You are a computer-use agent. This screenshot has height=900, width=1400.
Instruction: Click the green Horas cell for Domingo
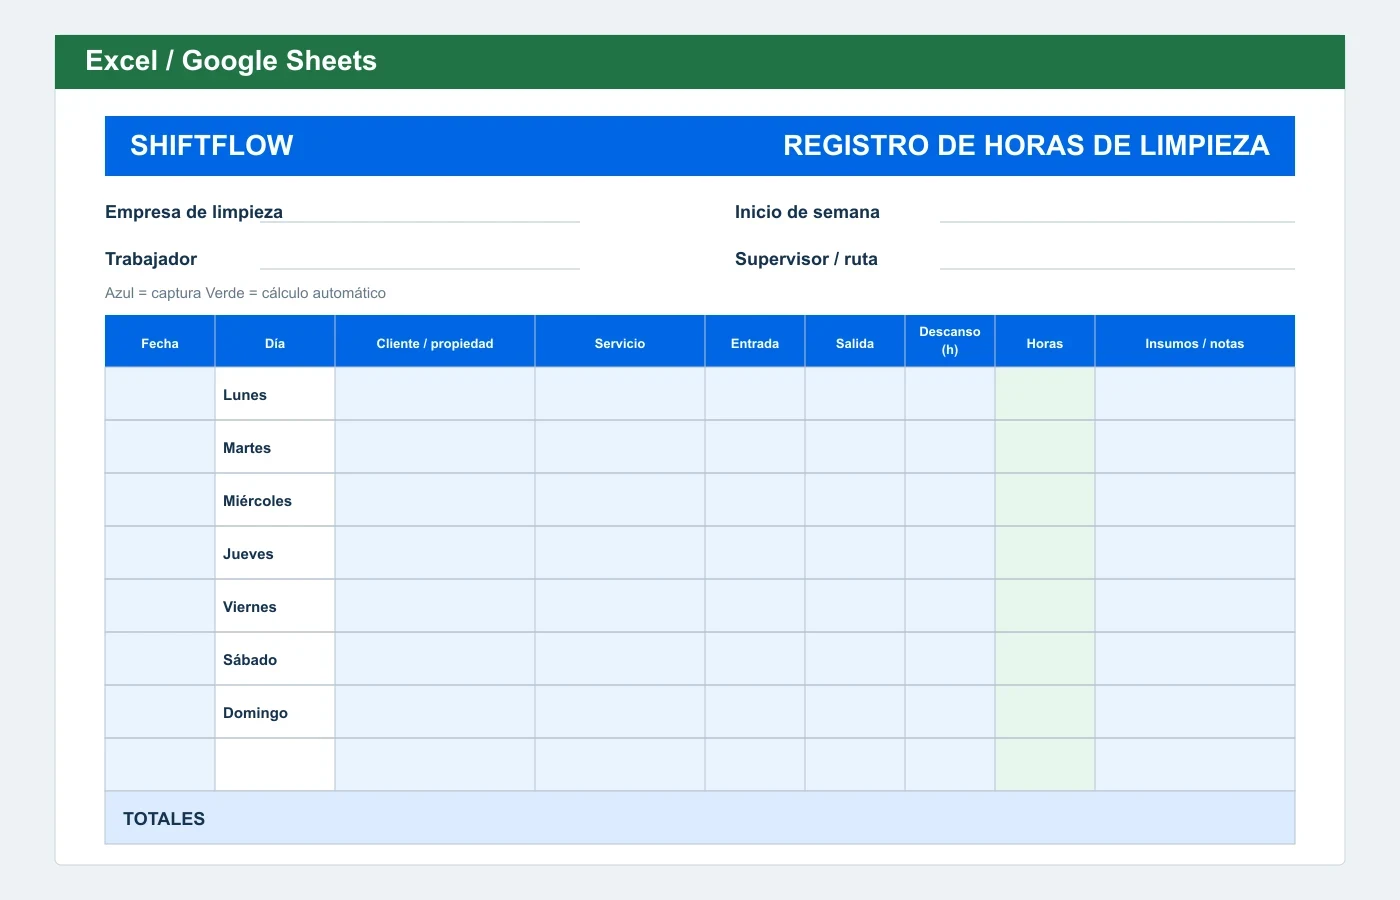[x=1045, y=712]
